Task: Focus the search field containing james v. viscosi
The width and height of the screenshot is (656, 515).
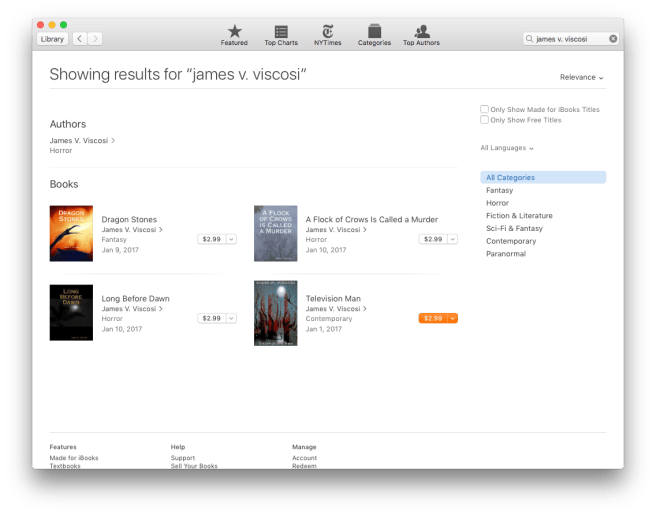Action: click(571, 39)
